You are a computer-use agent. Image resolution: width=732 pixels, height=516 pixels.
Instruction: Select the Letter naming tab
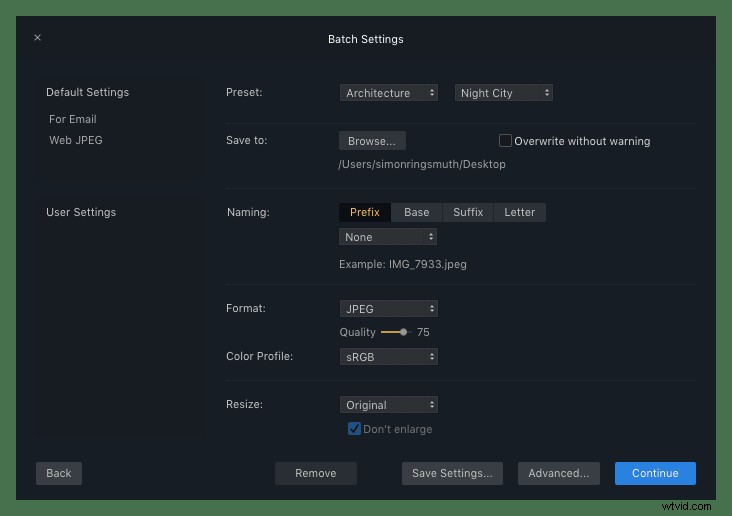[519, 212]
